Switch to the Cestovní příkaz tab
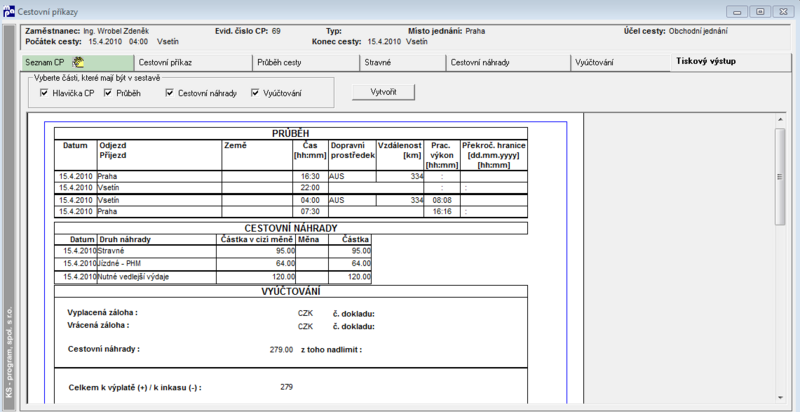The width and height of the screenshot is (800, 412). click(193, 62)
